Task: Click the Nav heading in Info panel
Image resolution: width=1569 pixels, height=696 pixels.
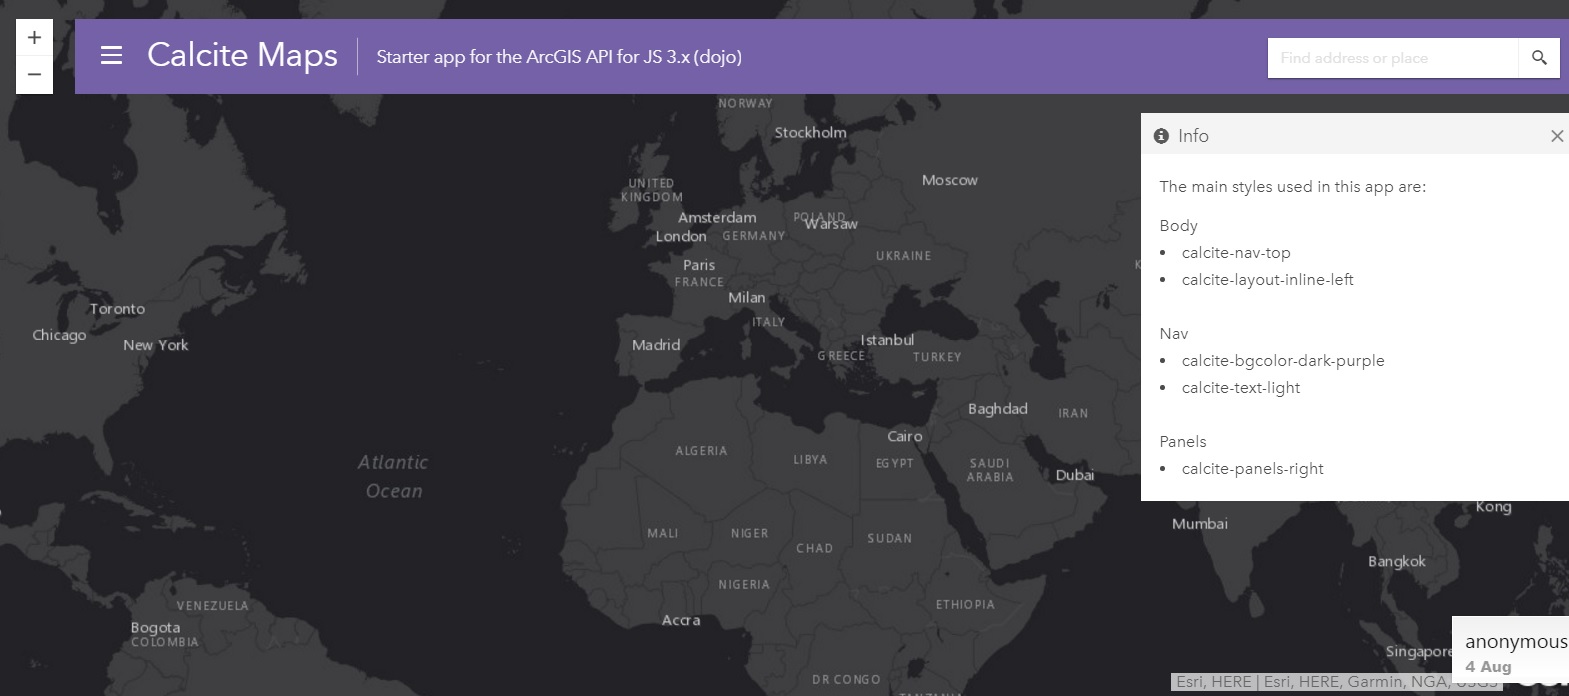Action: [1174, 334]
